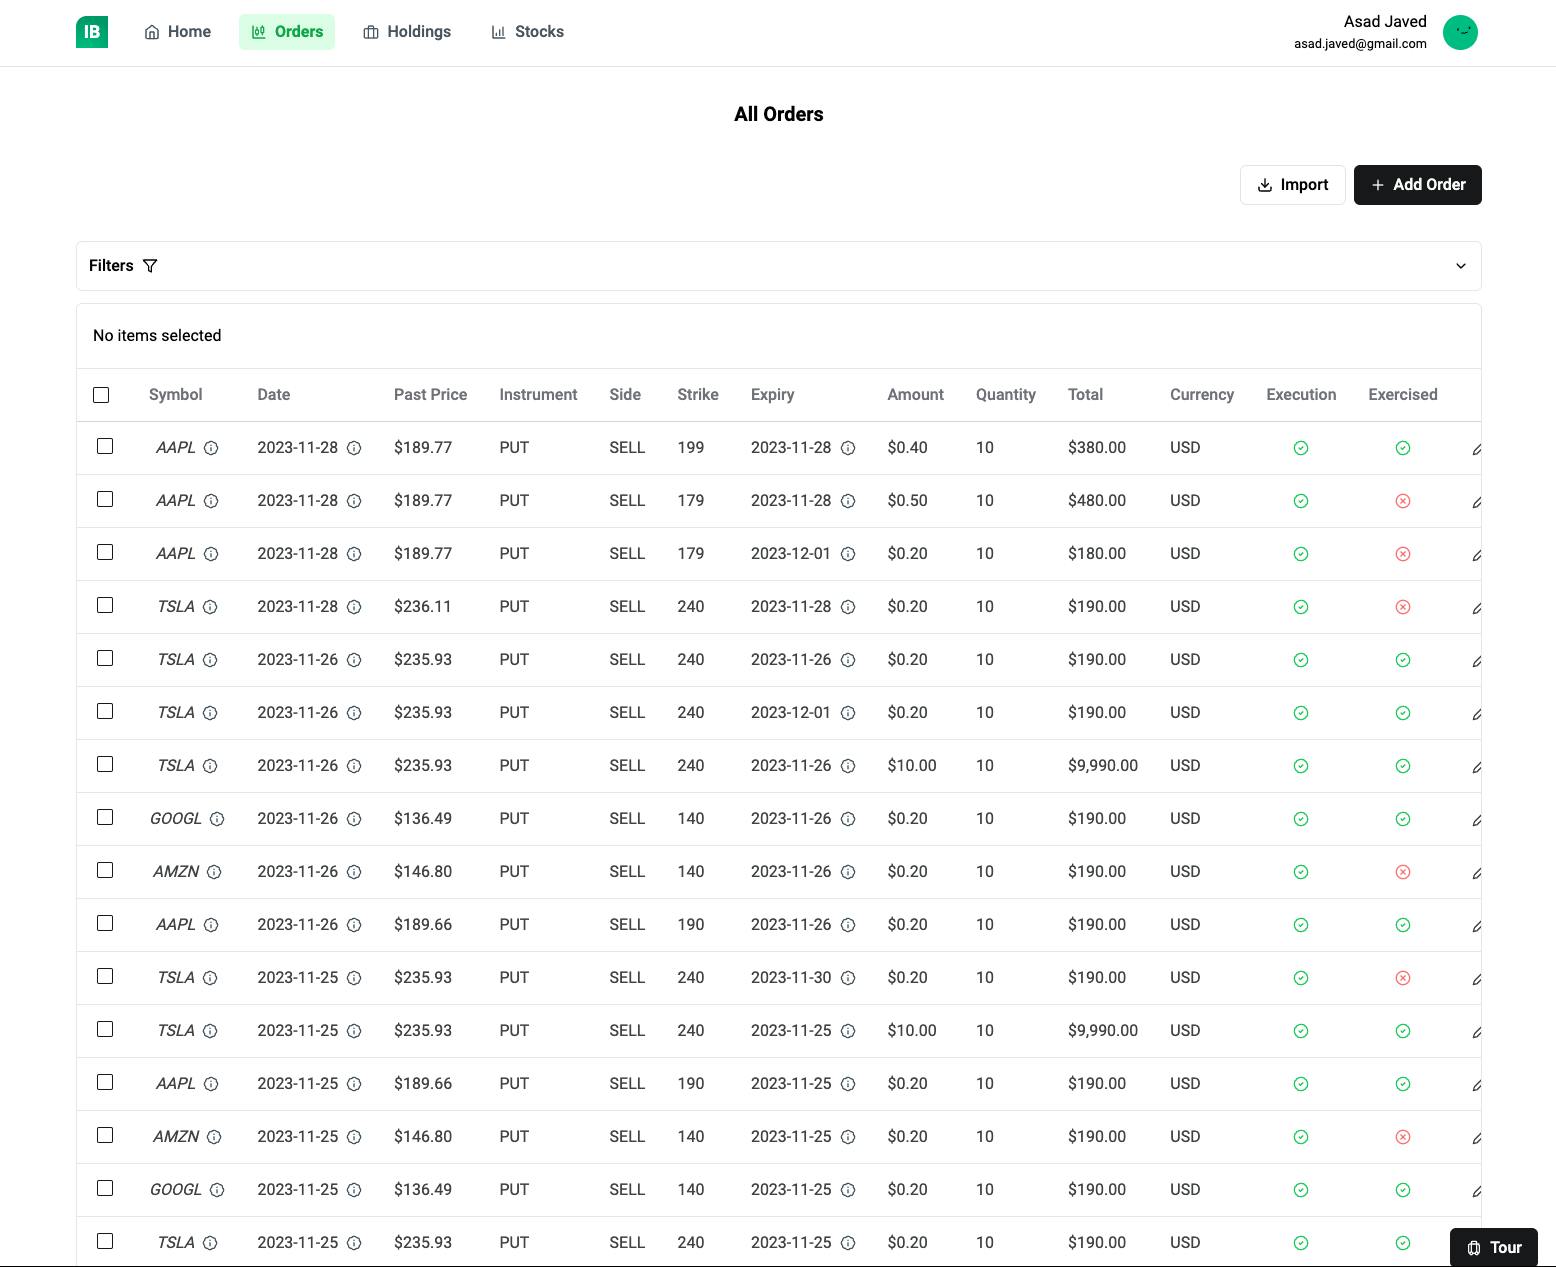Open the Filters section
Viewport: 1556px width, 1267px height.
pyautogui.click(x=111, y=266)
